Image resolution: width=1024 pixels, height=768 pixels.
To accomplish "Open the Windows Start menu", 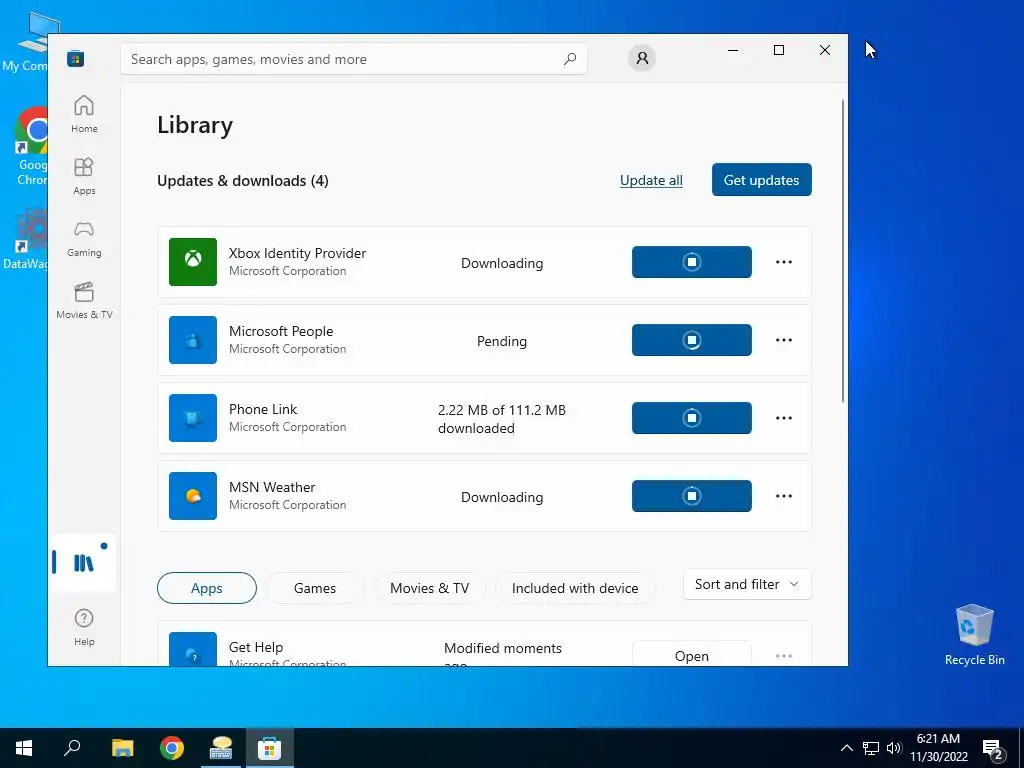I will [24, 748].
